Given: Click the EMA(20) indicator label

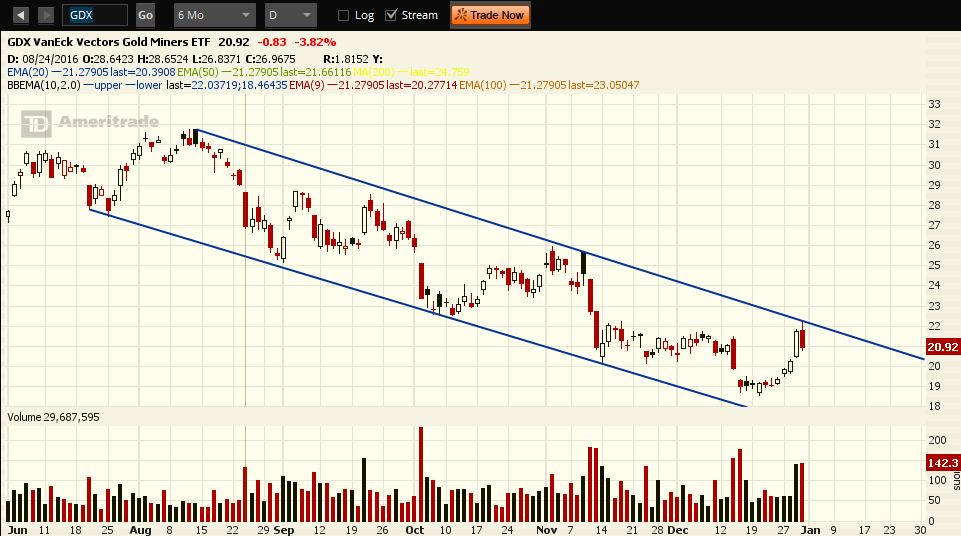Looking at the screenshot, I should click(x=28, y=72).
